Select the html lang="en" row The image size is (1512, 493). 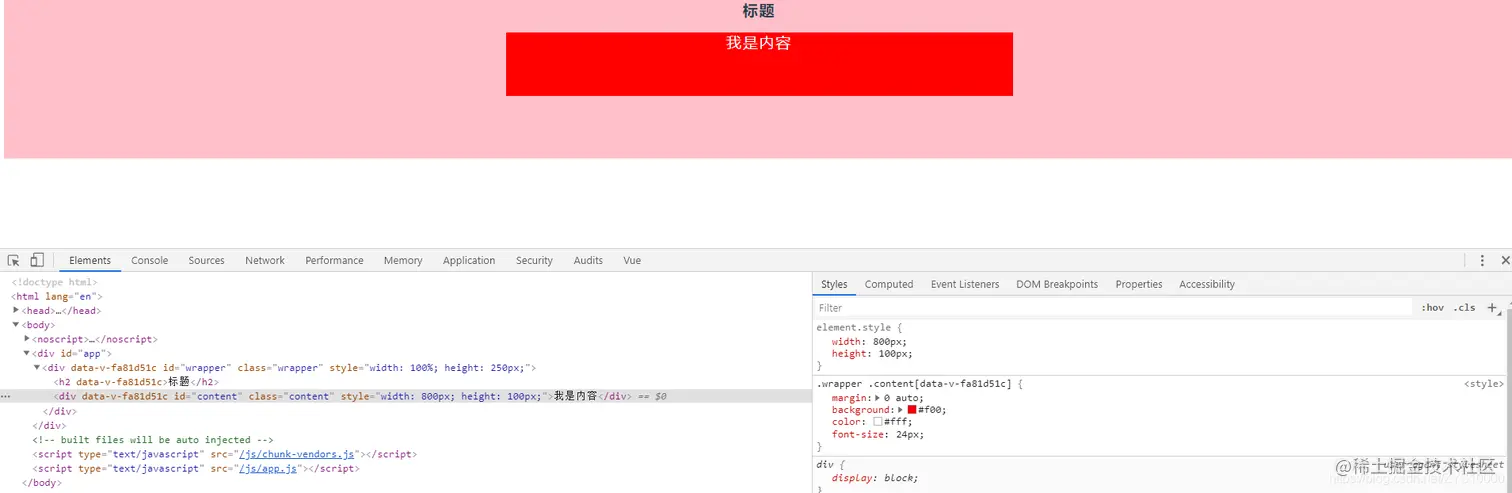tap(57, 296)
